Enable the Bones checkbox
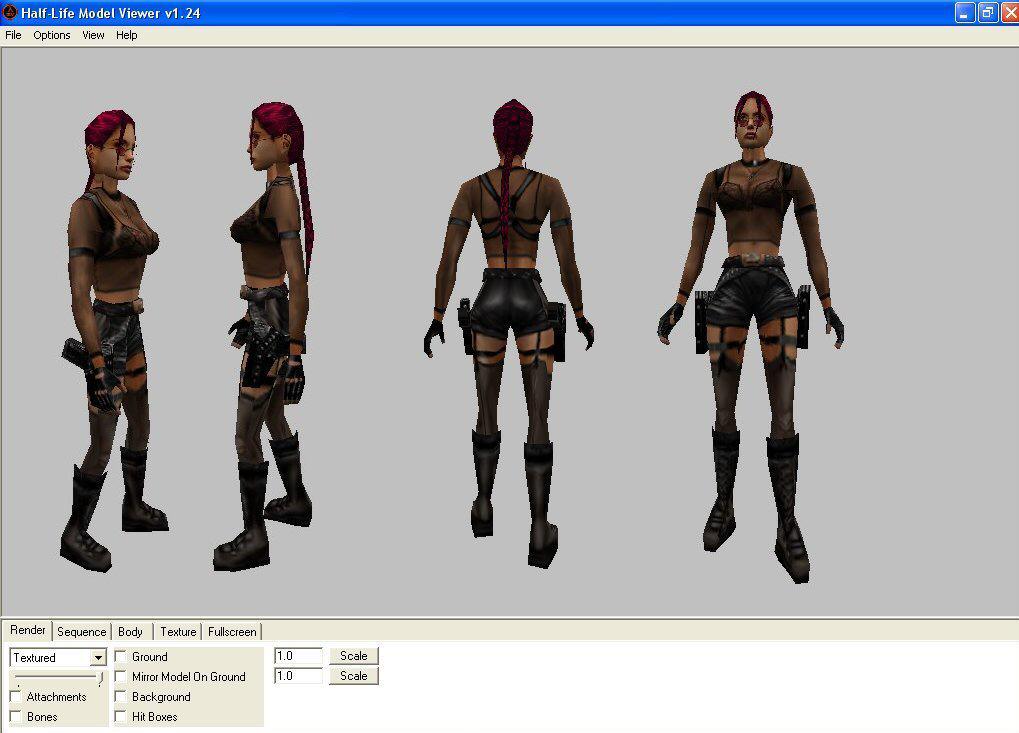Screen dimensions: 1019x733 (16, 717)
